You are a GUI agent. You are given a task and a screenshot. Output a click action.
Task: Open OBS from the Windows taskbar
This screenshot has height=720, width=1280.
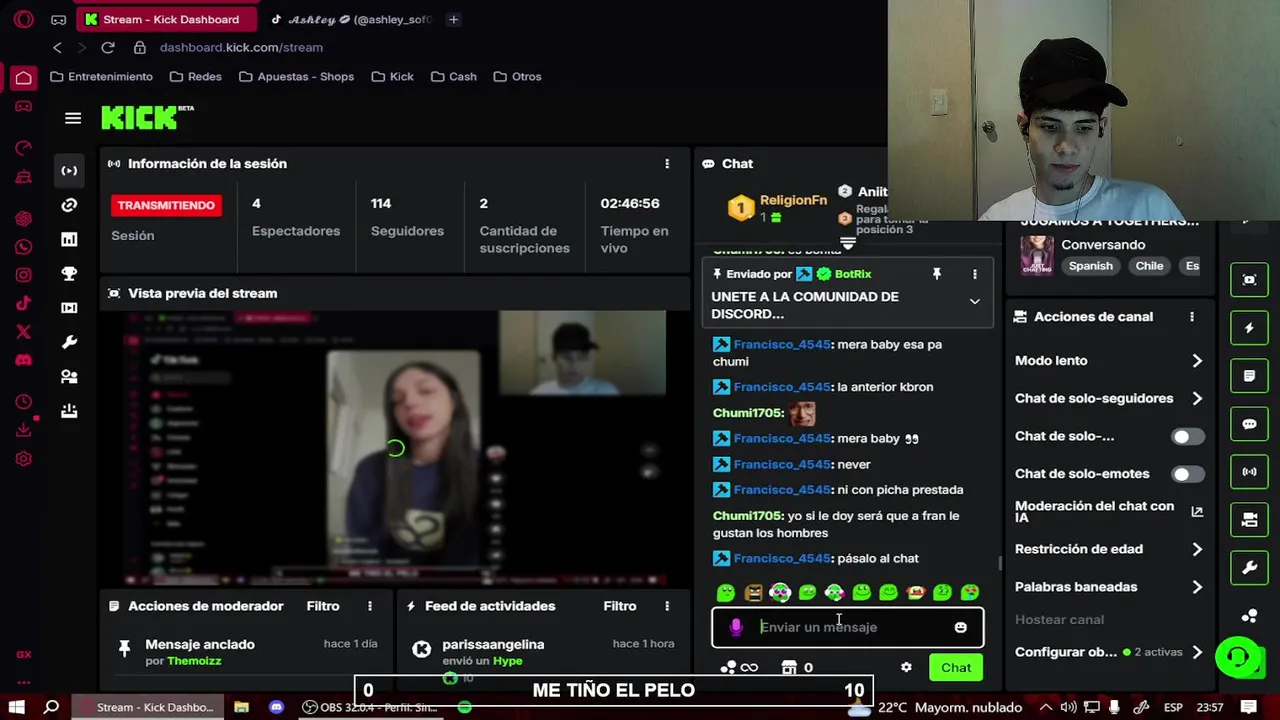point(369,707)
